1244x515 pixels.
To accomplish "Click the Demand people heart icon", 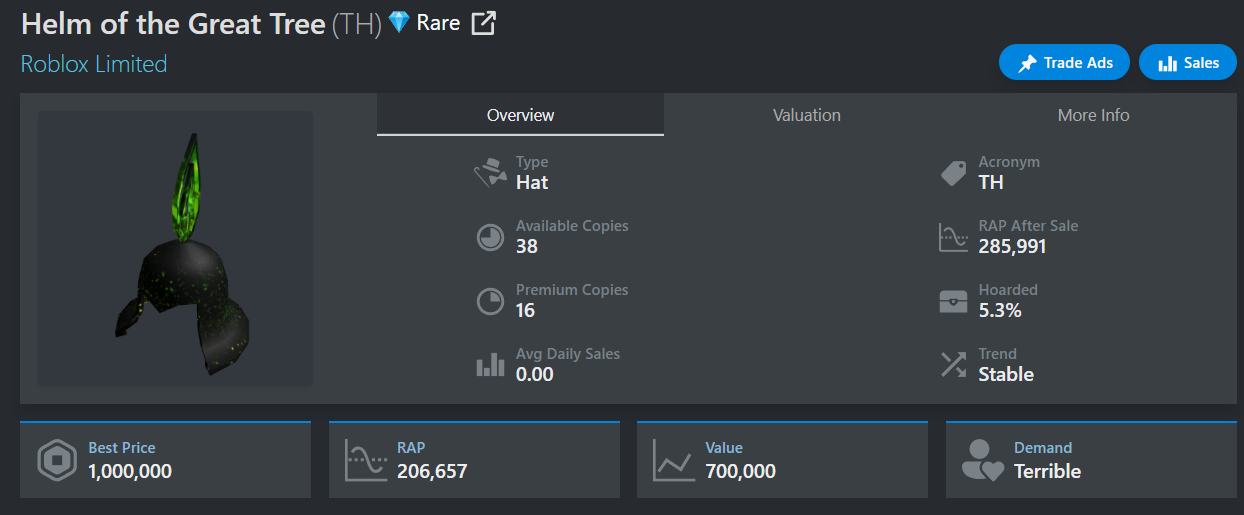I will point(981,461).
